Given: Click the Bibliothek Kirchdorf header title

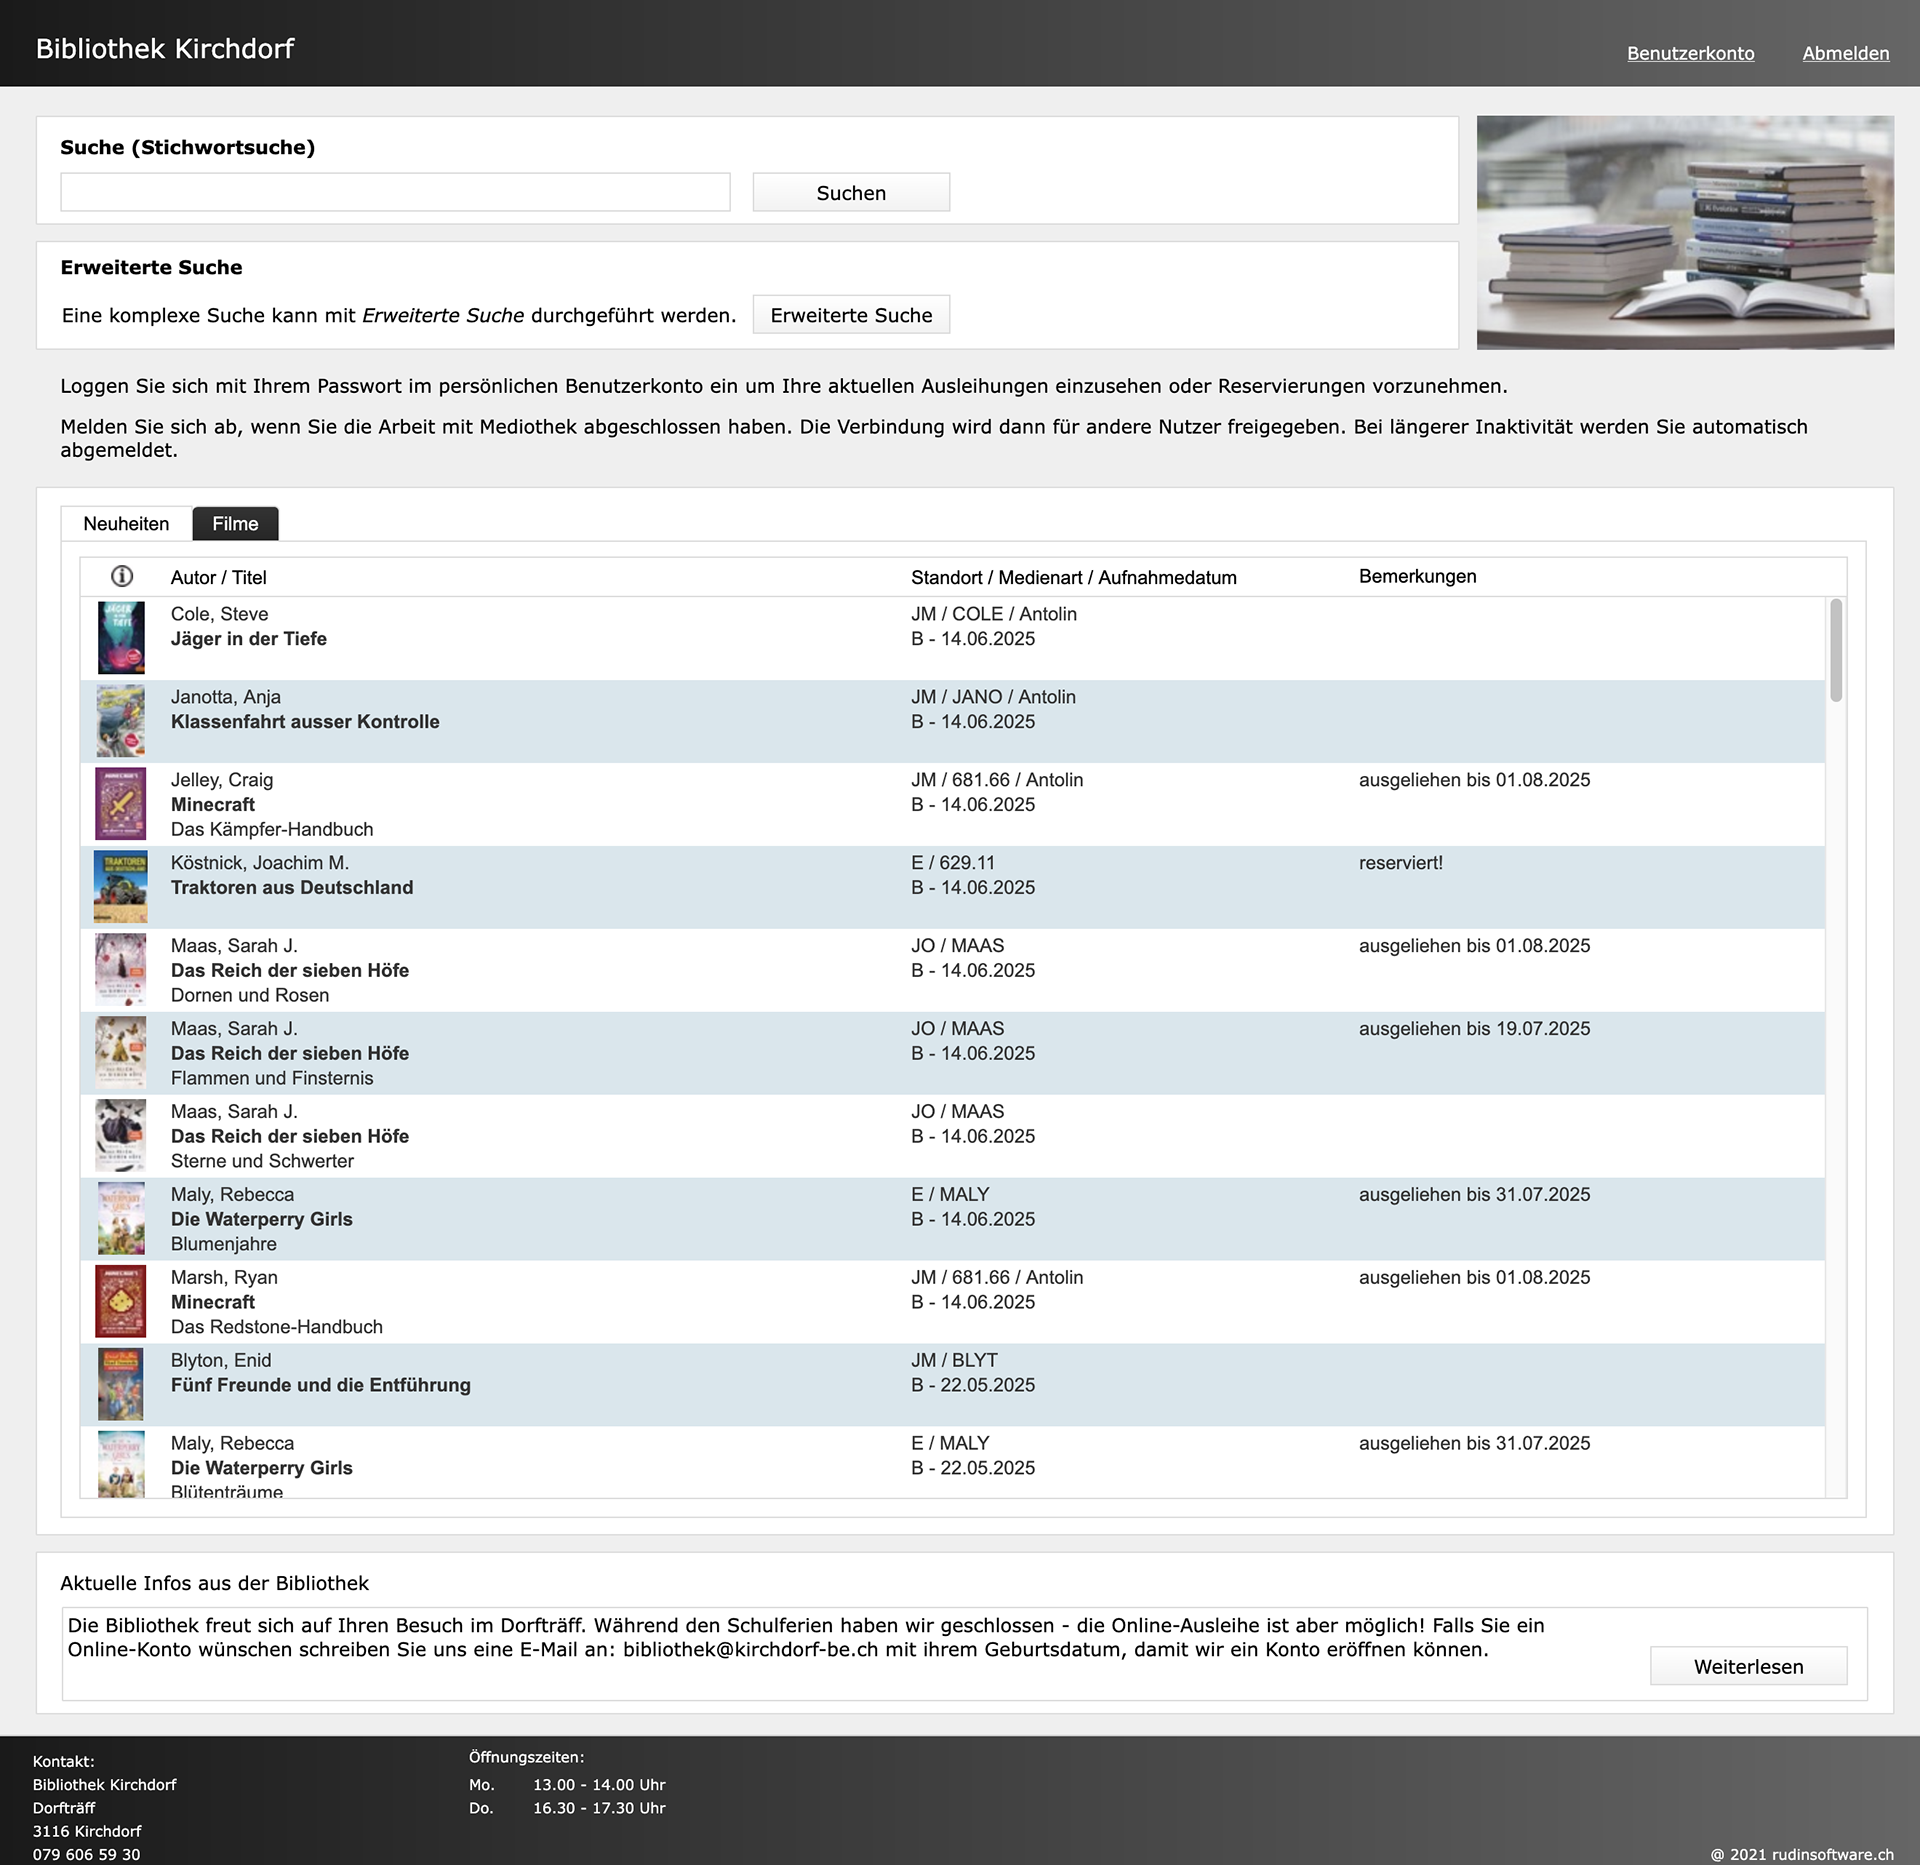Looking at the screenshot, I should coord(165,49).
